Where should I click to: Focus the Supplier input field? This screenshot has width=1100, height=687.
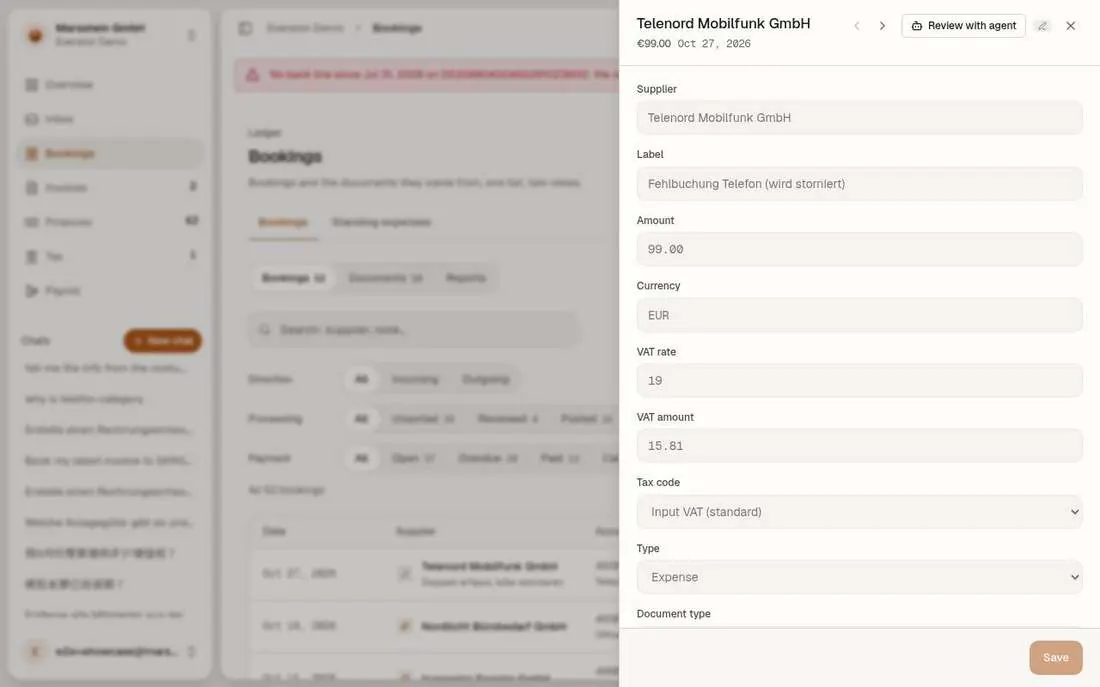(859, 118)
